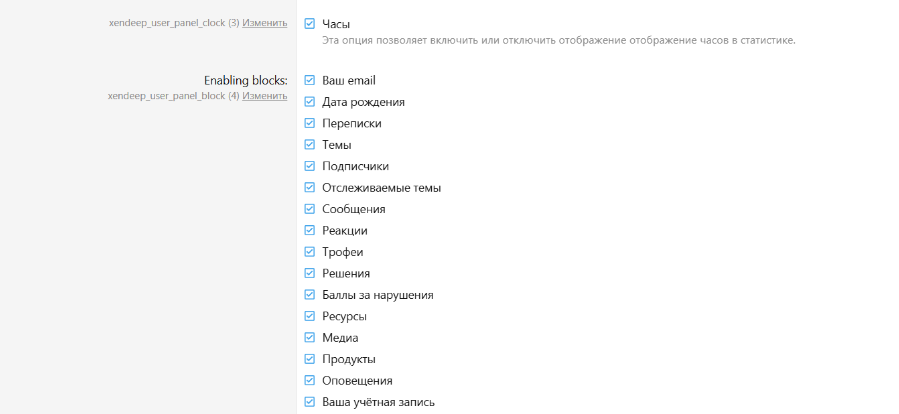Disable the Реакции checkbox
899x414 pixels.
pyautogui.click(x=310, y=230)
